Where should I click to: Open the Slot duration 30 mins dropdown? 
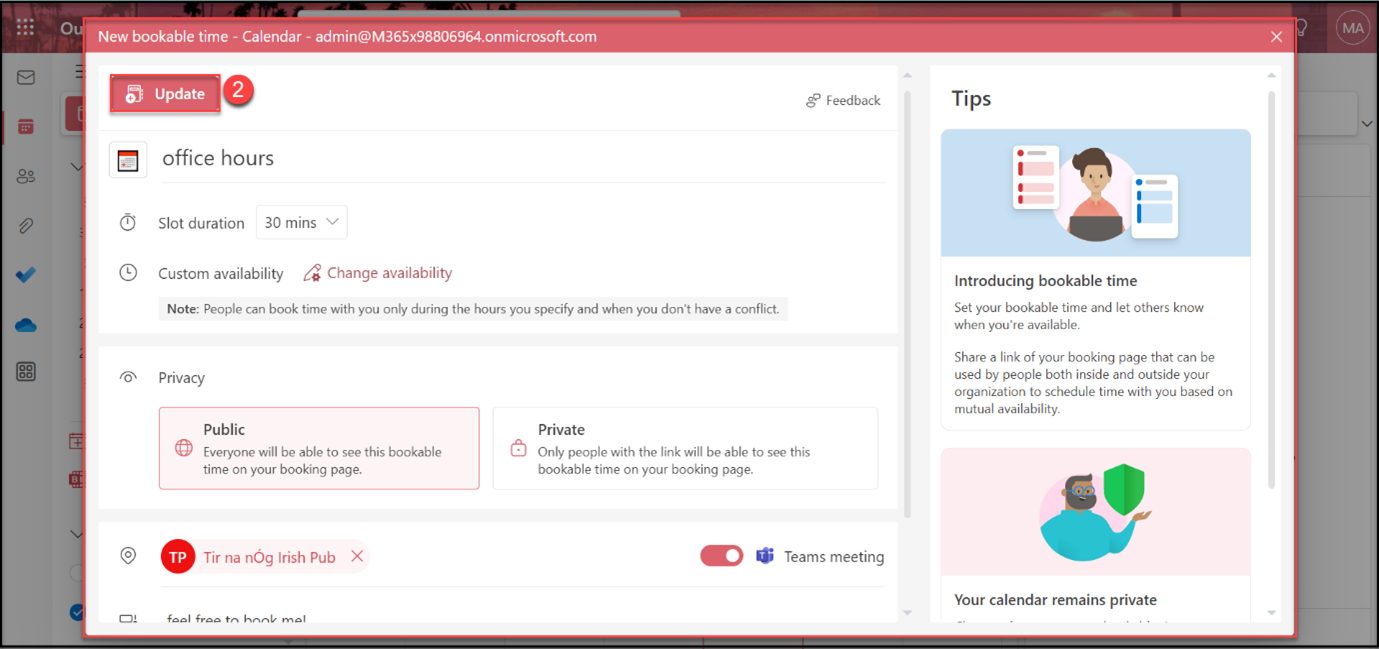pyautogui.click(x=302, y=223)
